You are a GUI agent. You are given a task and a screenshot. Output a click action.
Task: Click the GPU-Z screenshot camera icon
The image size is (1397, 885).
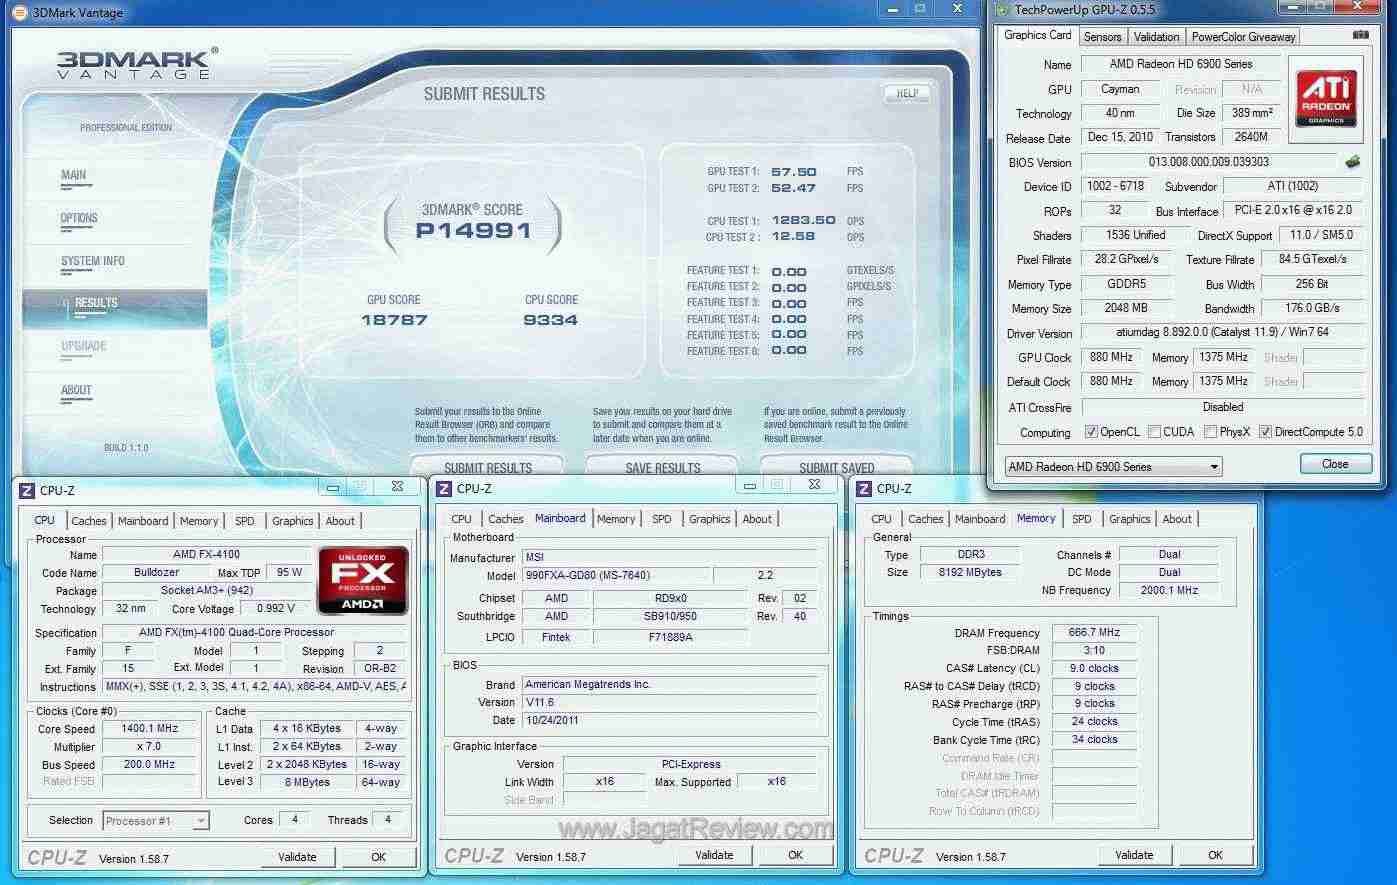pyautogui.click(x=1360, y=35)
